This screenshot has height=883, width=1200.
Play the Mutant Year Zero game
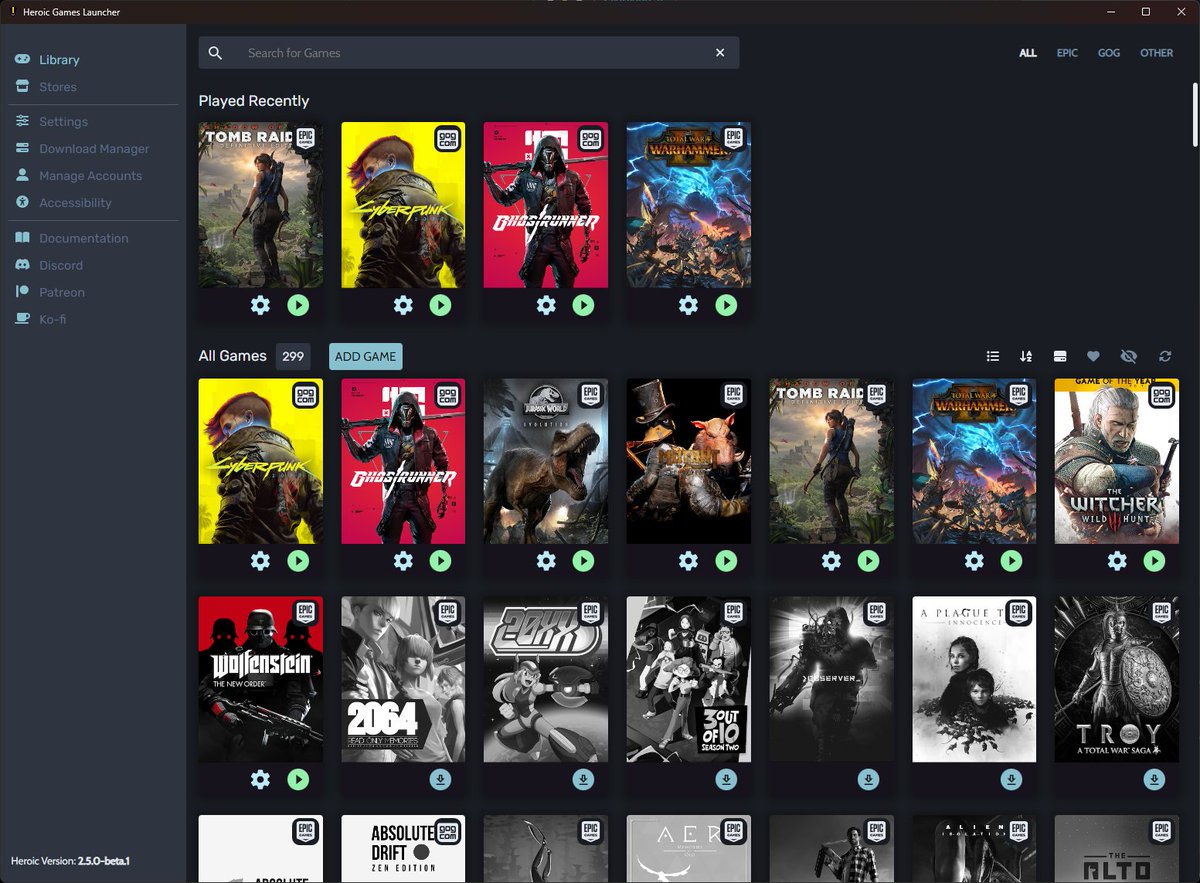726,561
